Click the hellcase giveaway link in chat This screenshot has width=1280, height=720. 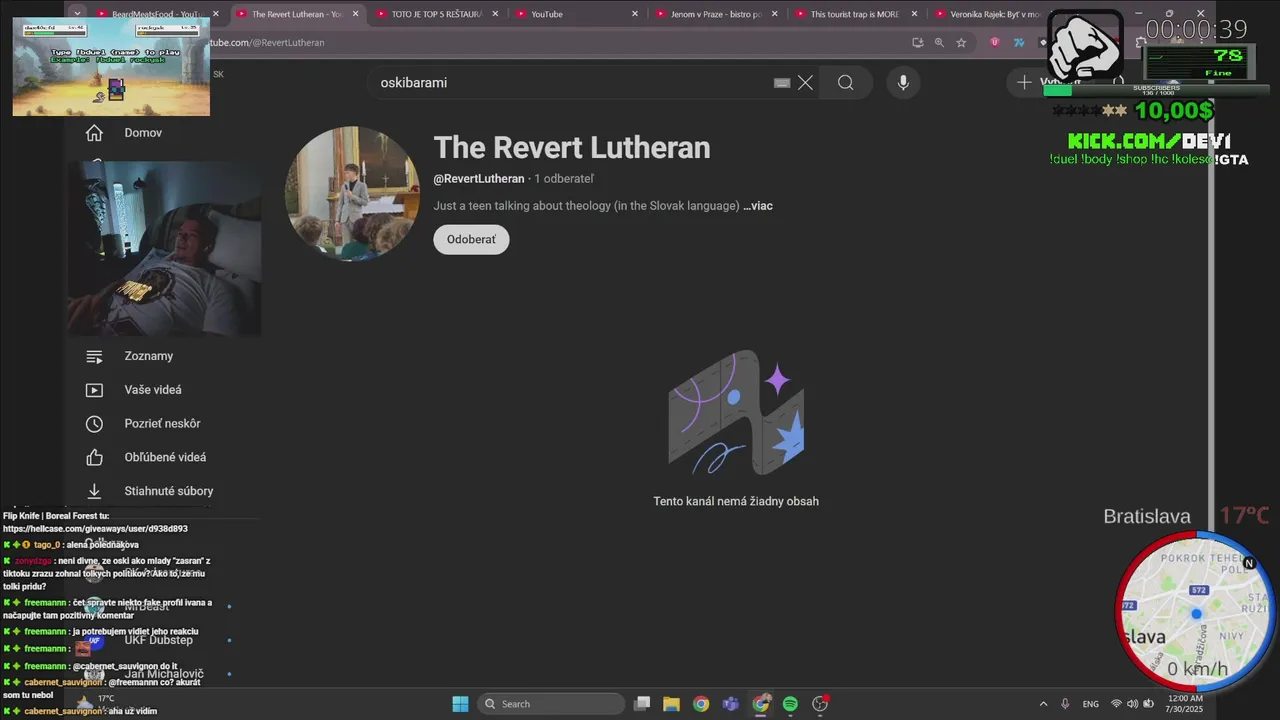95,528
